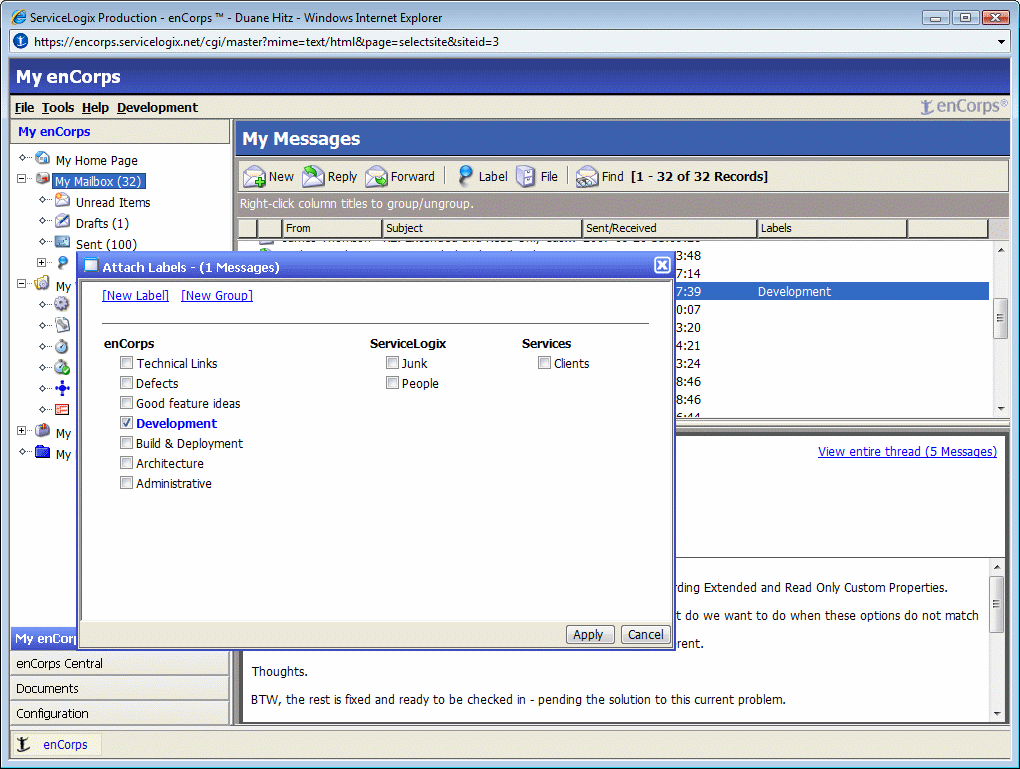This screenshot has width=1020, height=769.
Task: Sort by the Sent/Received column header
Action: [669, 228]
